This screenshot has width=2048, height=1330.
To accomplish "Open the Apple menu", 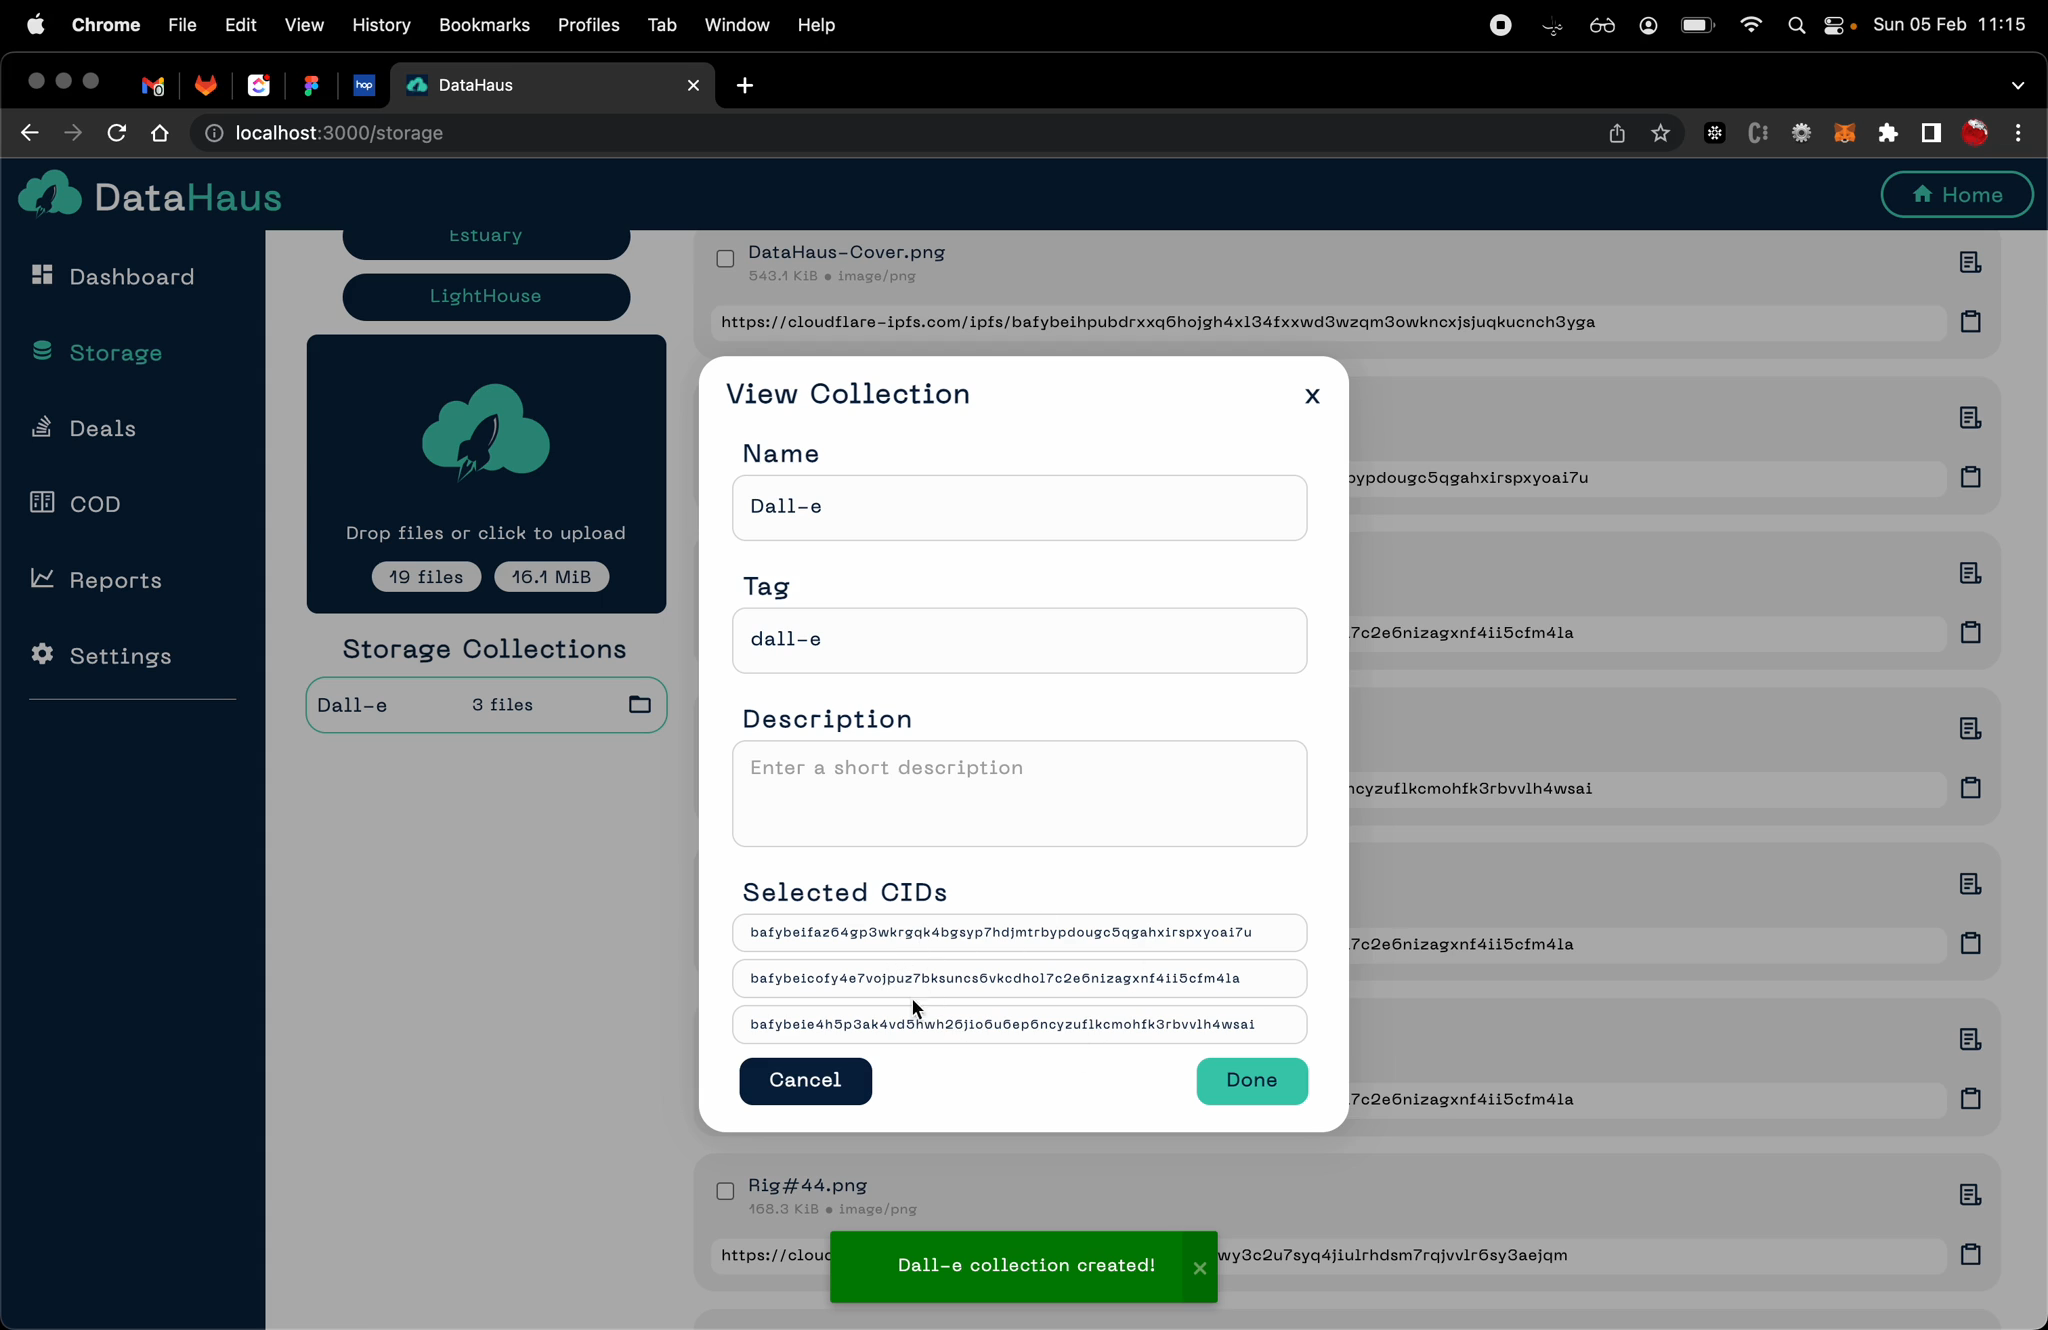I will pyautogui.click(x=35, y=25).
